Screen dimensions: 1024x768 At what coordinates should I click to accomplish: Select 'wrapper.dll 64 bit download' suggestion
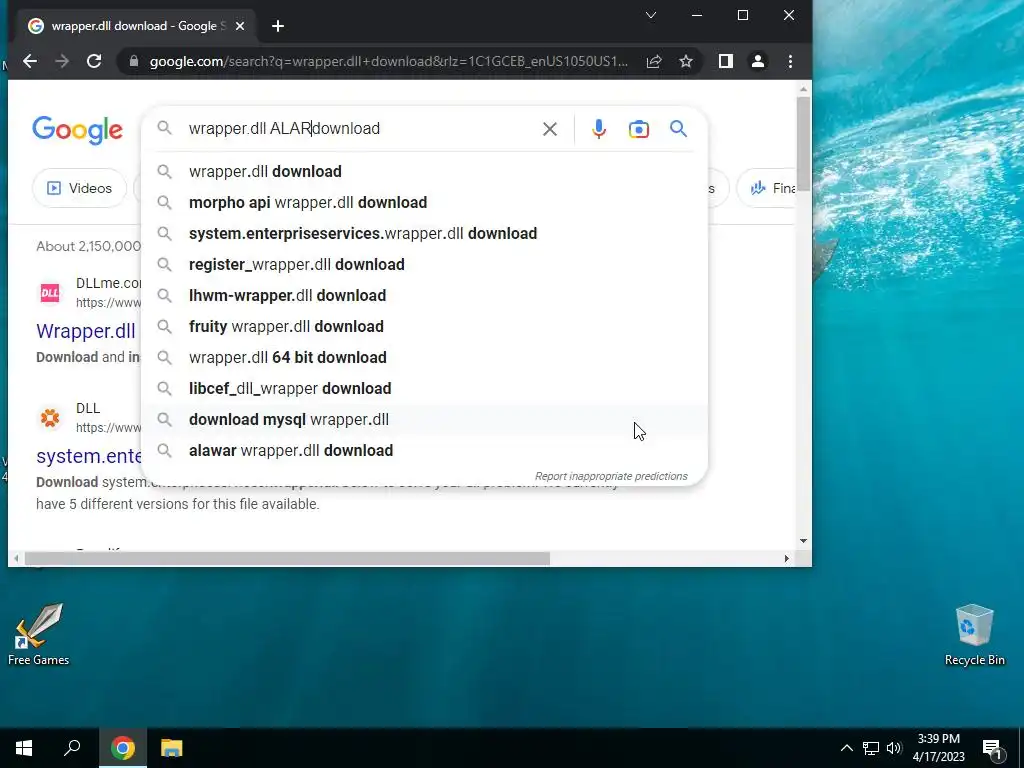coord(424,357)
